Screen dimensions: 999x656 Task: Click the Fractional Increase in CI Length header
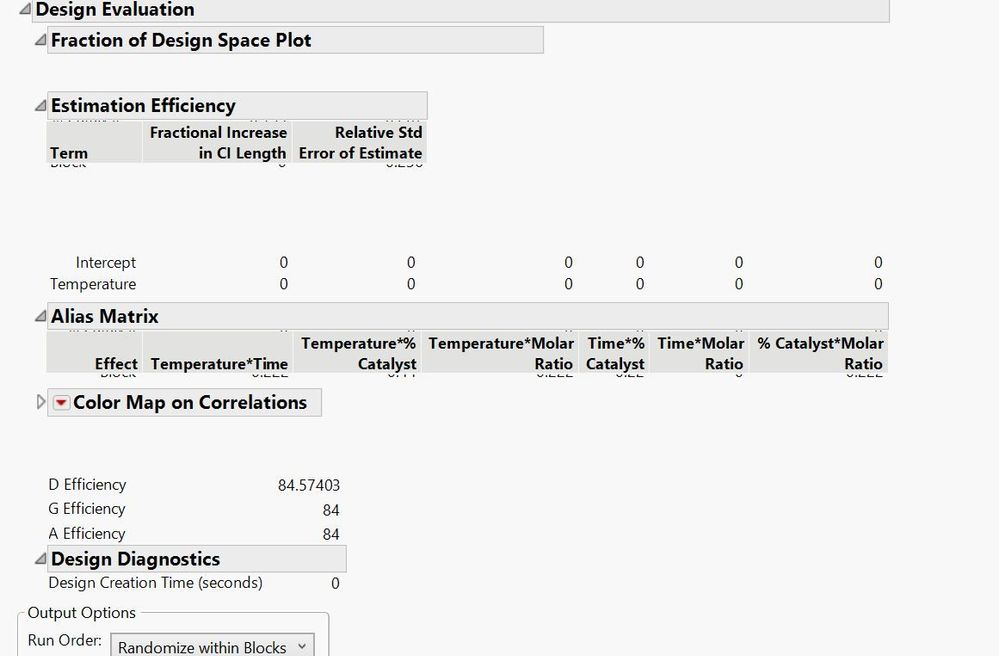point(218,143)
